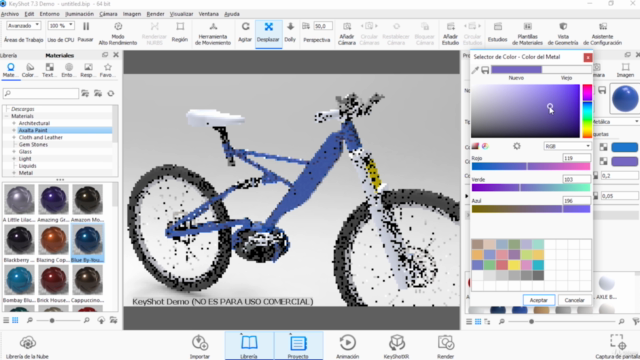The height and width of the screenshot is (360, 640).
Task: Open the Render menu
Action: click(156, 14)
